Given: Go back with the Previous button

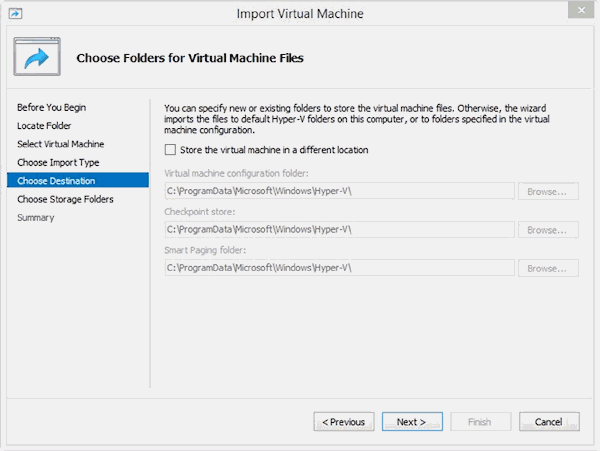Looking at the screenshot, I should click(x=345, y=421).
